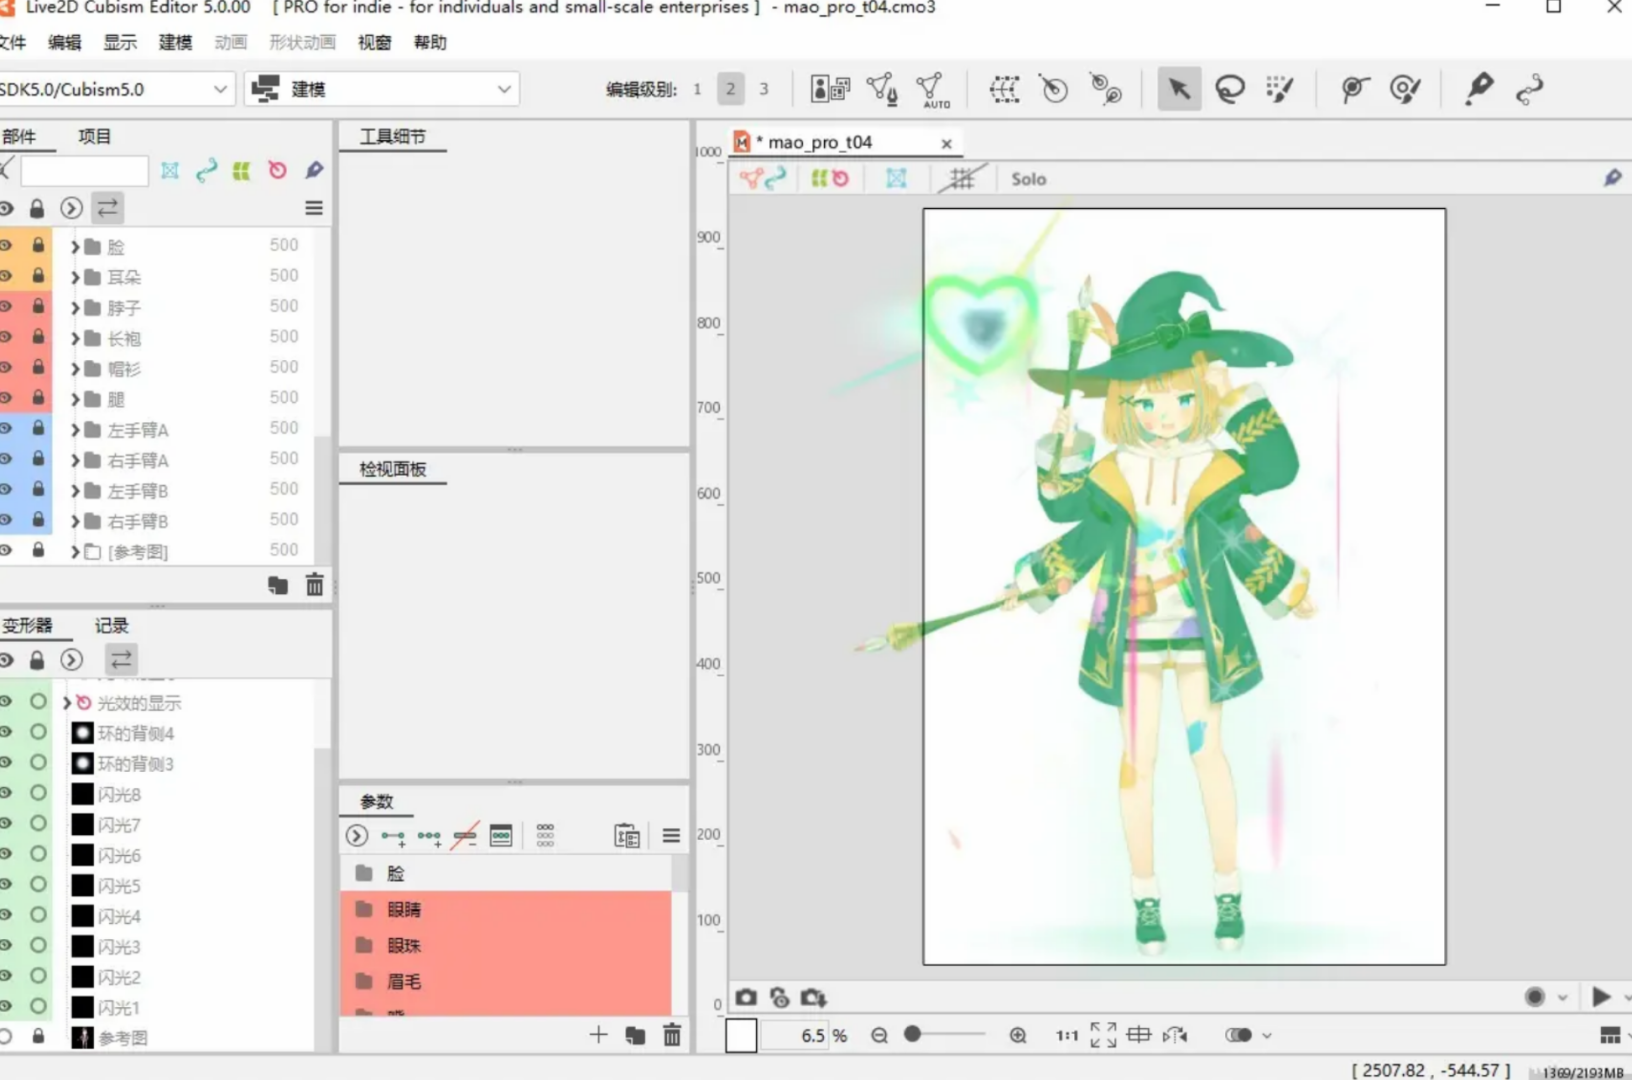
Task: Select the 眼睛 parameter group
Action: click(505, 909)
